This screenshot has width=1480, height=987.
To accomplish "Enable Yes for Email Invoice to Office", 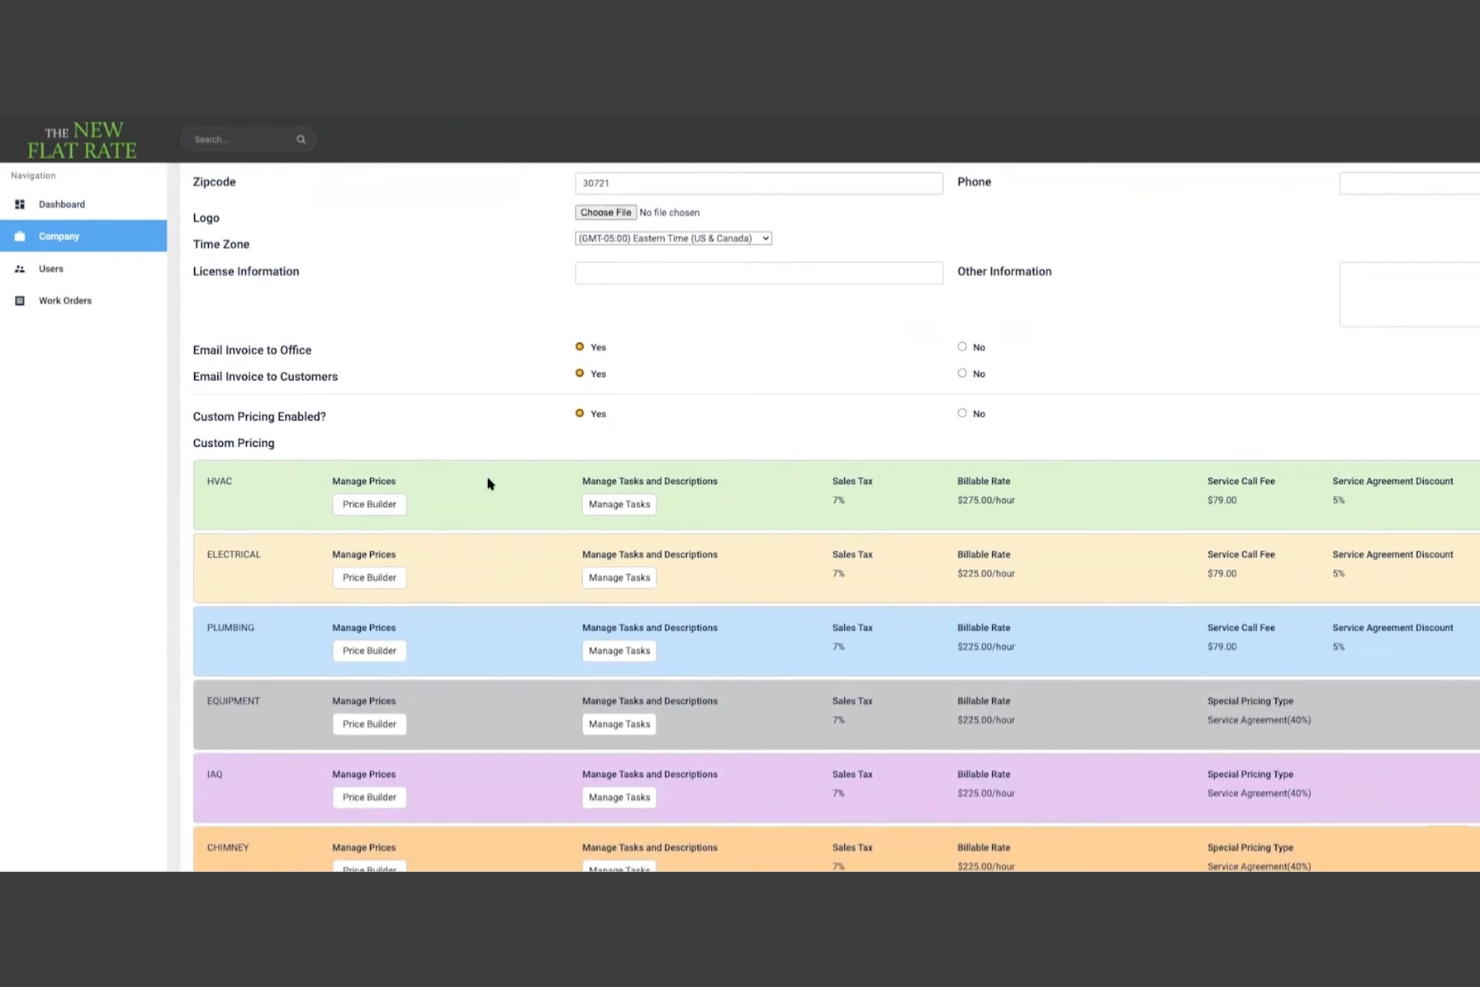I will tap(579, 346).
